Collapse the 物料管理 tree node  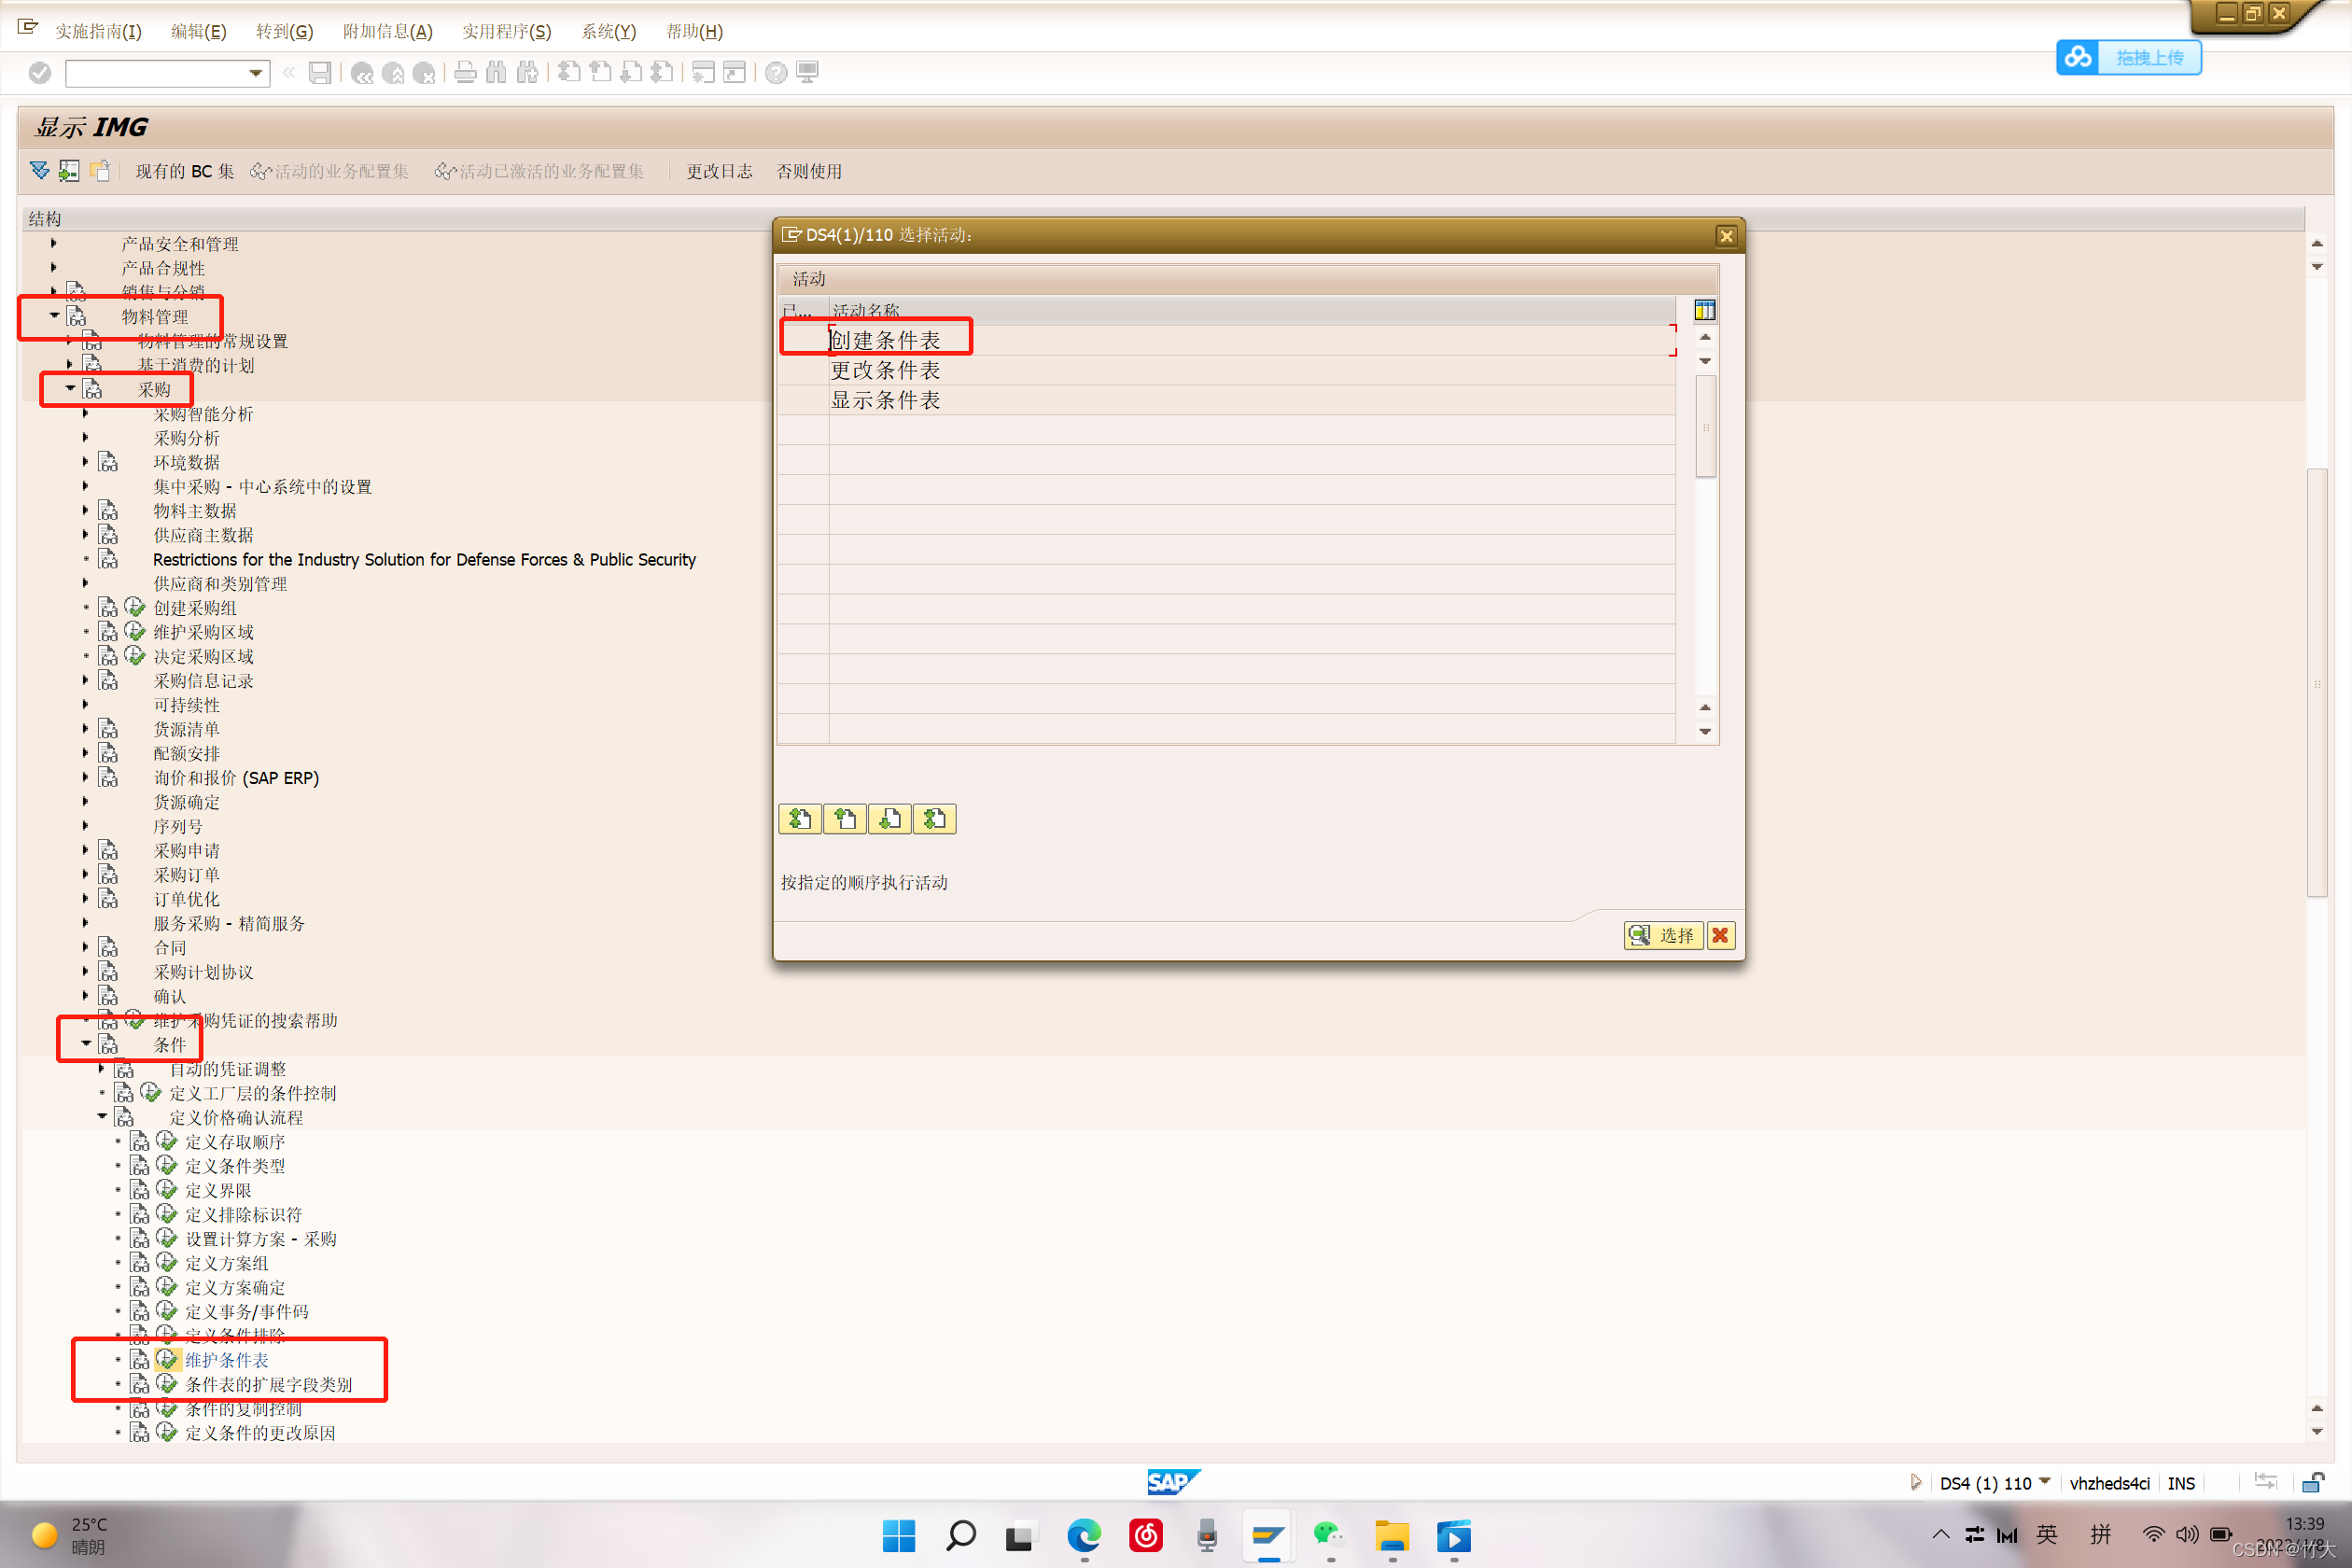55,316
